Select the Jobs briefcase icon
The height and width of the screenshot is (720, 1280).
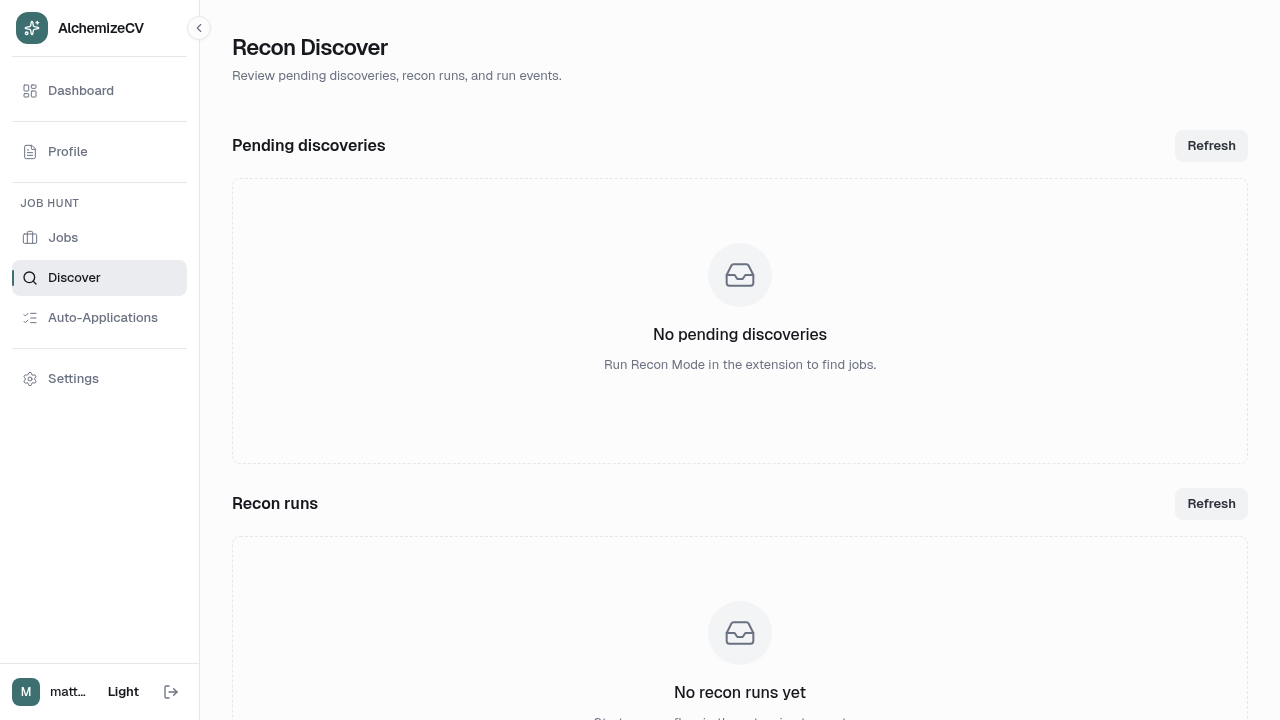(x=30, y=238)
